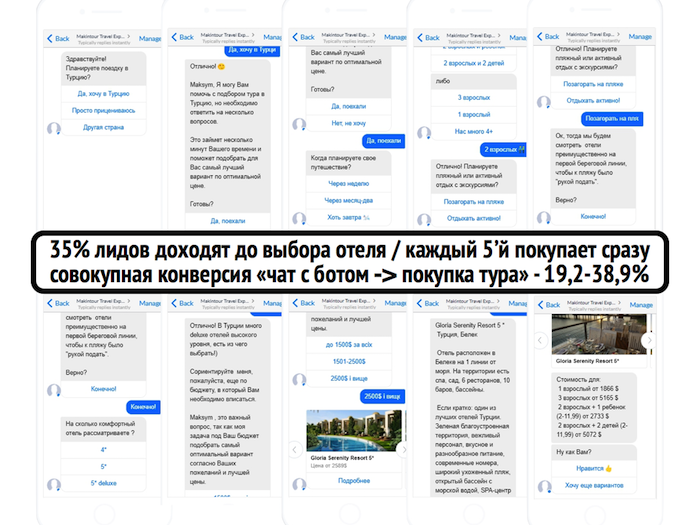The width and height of the screenshot is (700, 525).
Task: Show next hotel photo in price-list chat
Action: (650, 340)
